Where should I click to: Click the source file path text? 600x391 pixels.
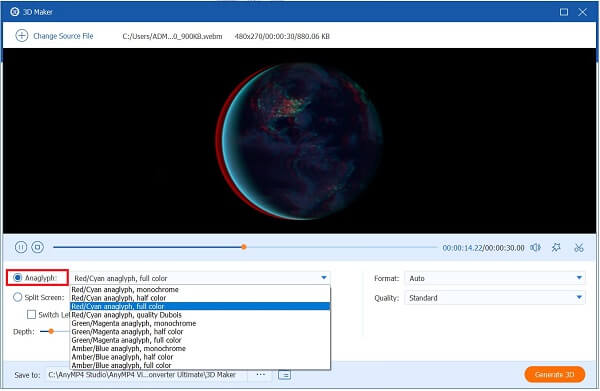click(x=172, y=36)
